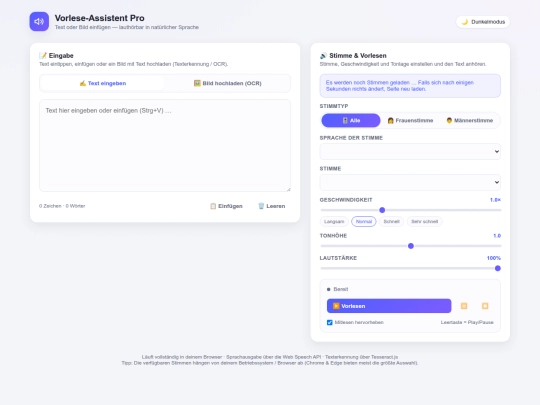
Task: Choose the Sehr schnell speed preset
Action: pyautogui.click(x=424, y=221)
